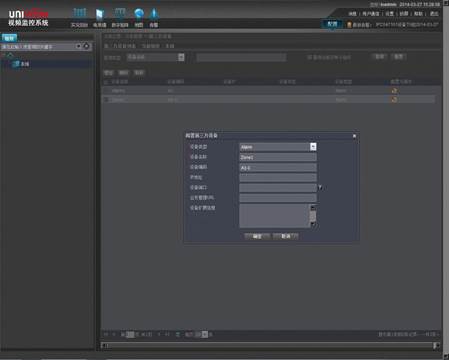Screen dimensions: 449x360
Task: Click the horizontal scrollbar below the table
Action: (x=270, y=346)
